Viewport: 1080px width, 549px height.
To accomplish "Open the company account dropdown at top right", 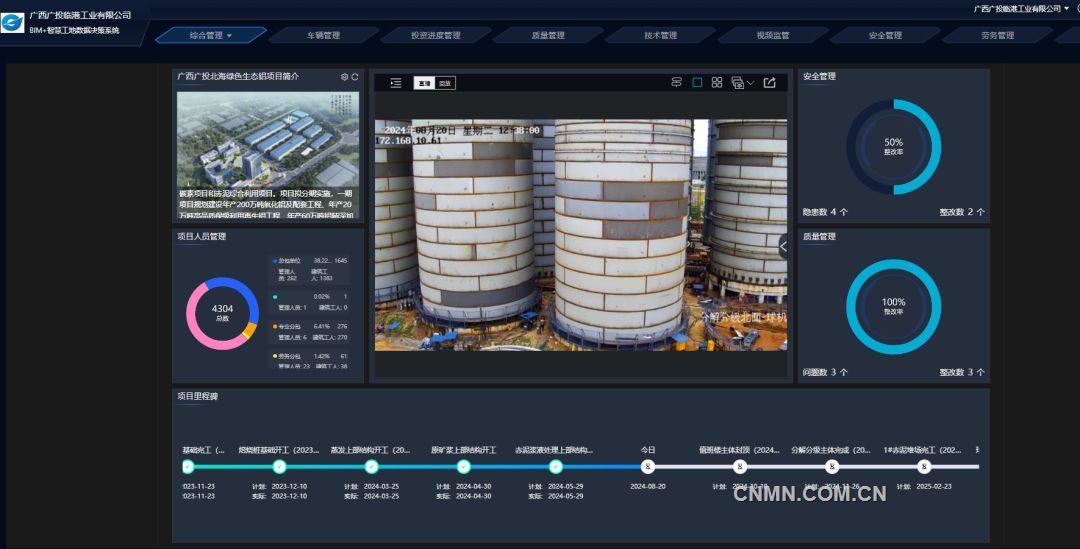I will [1020, 8].
